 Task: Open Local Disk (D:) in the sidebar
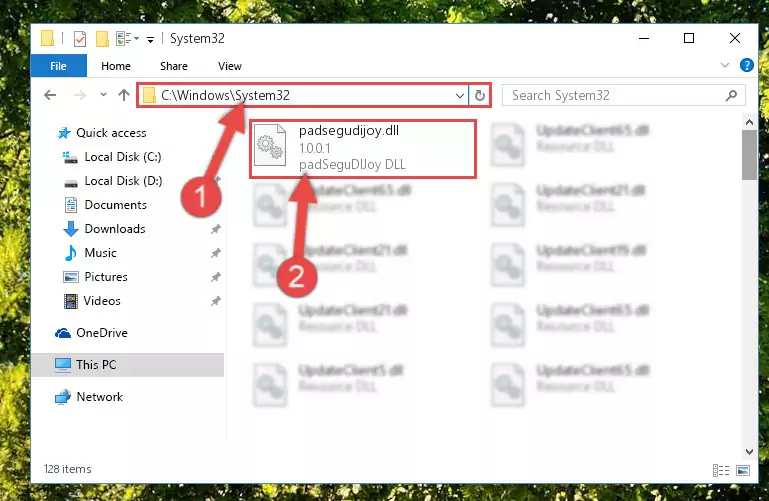tap(123, 181)
